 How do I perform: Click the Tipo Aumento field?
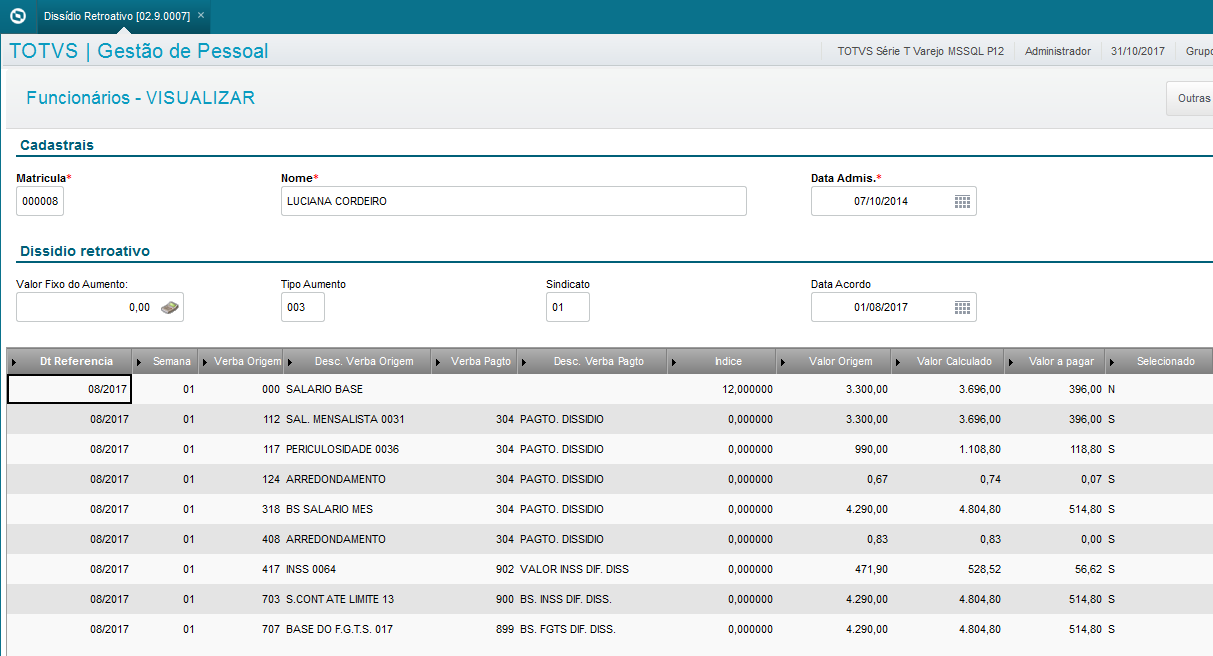point(303,307)
